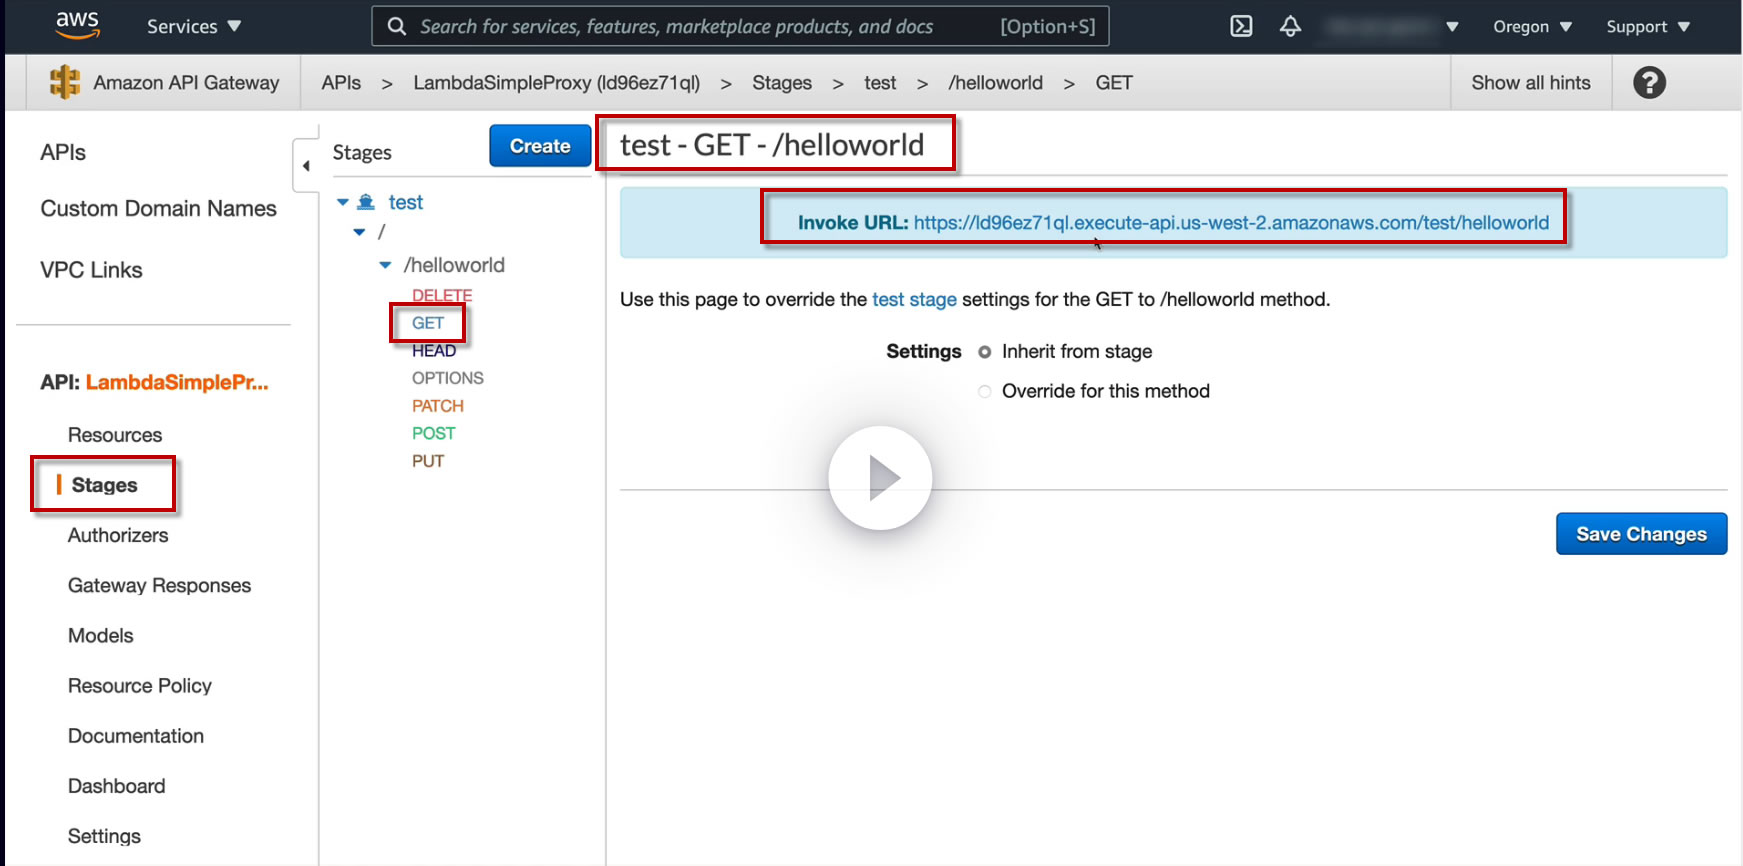Open the LambdaSimplePr... API name link
The width and height of the screenshot is (1743, 866).
click(x=177, y=382)
